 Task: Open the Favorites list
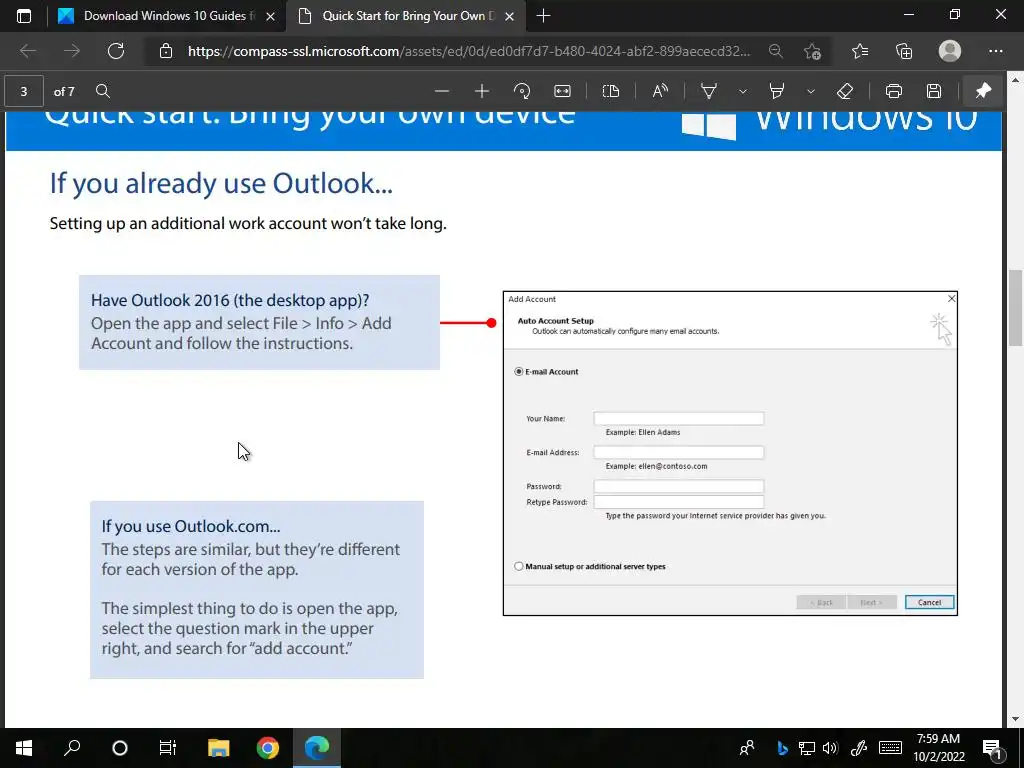tap(860, 51)
